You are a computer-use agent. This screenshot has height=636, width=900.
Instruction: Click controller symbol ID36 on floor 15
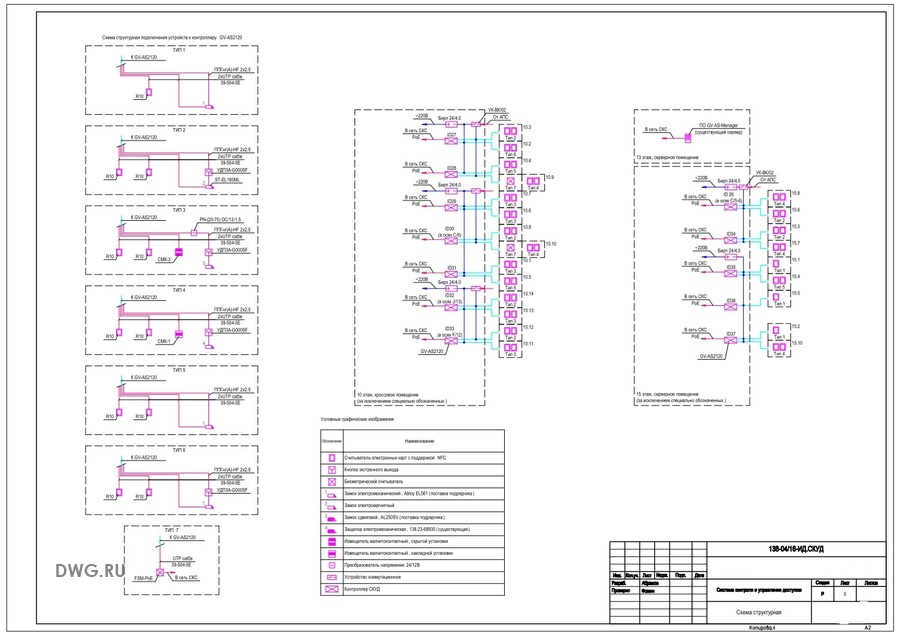(730, 307)
